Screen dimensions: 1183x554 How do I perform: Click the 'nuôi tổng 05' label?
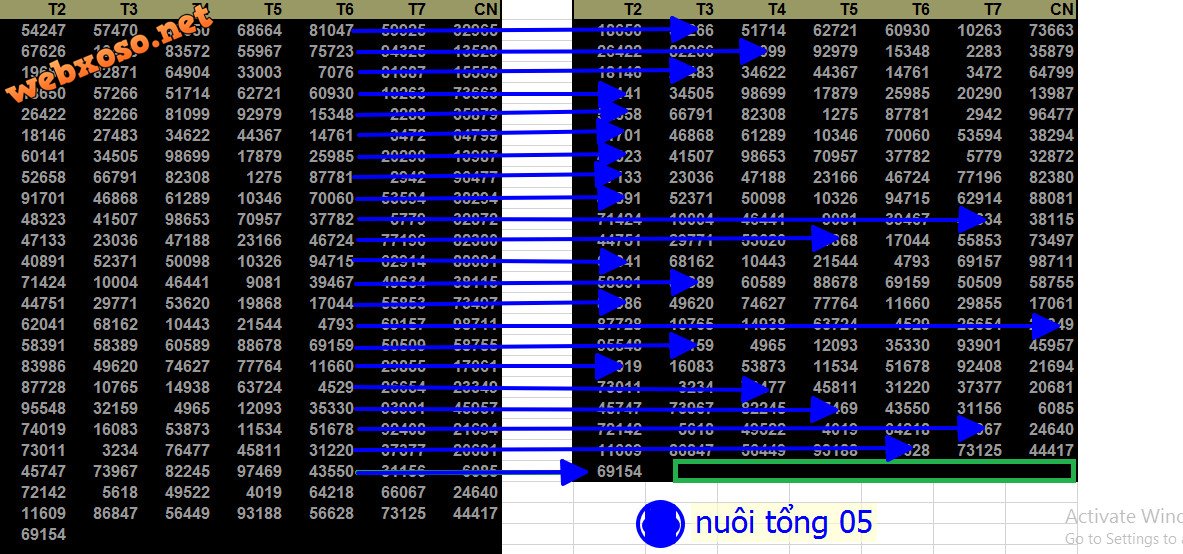point(783,522)
